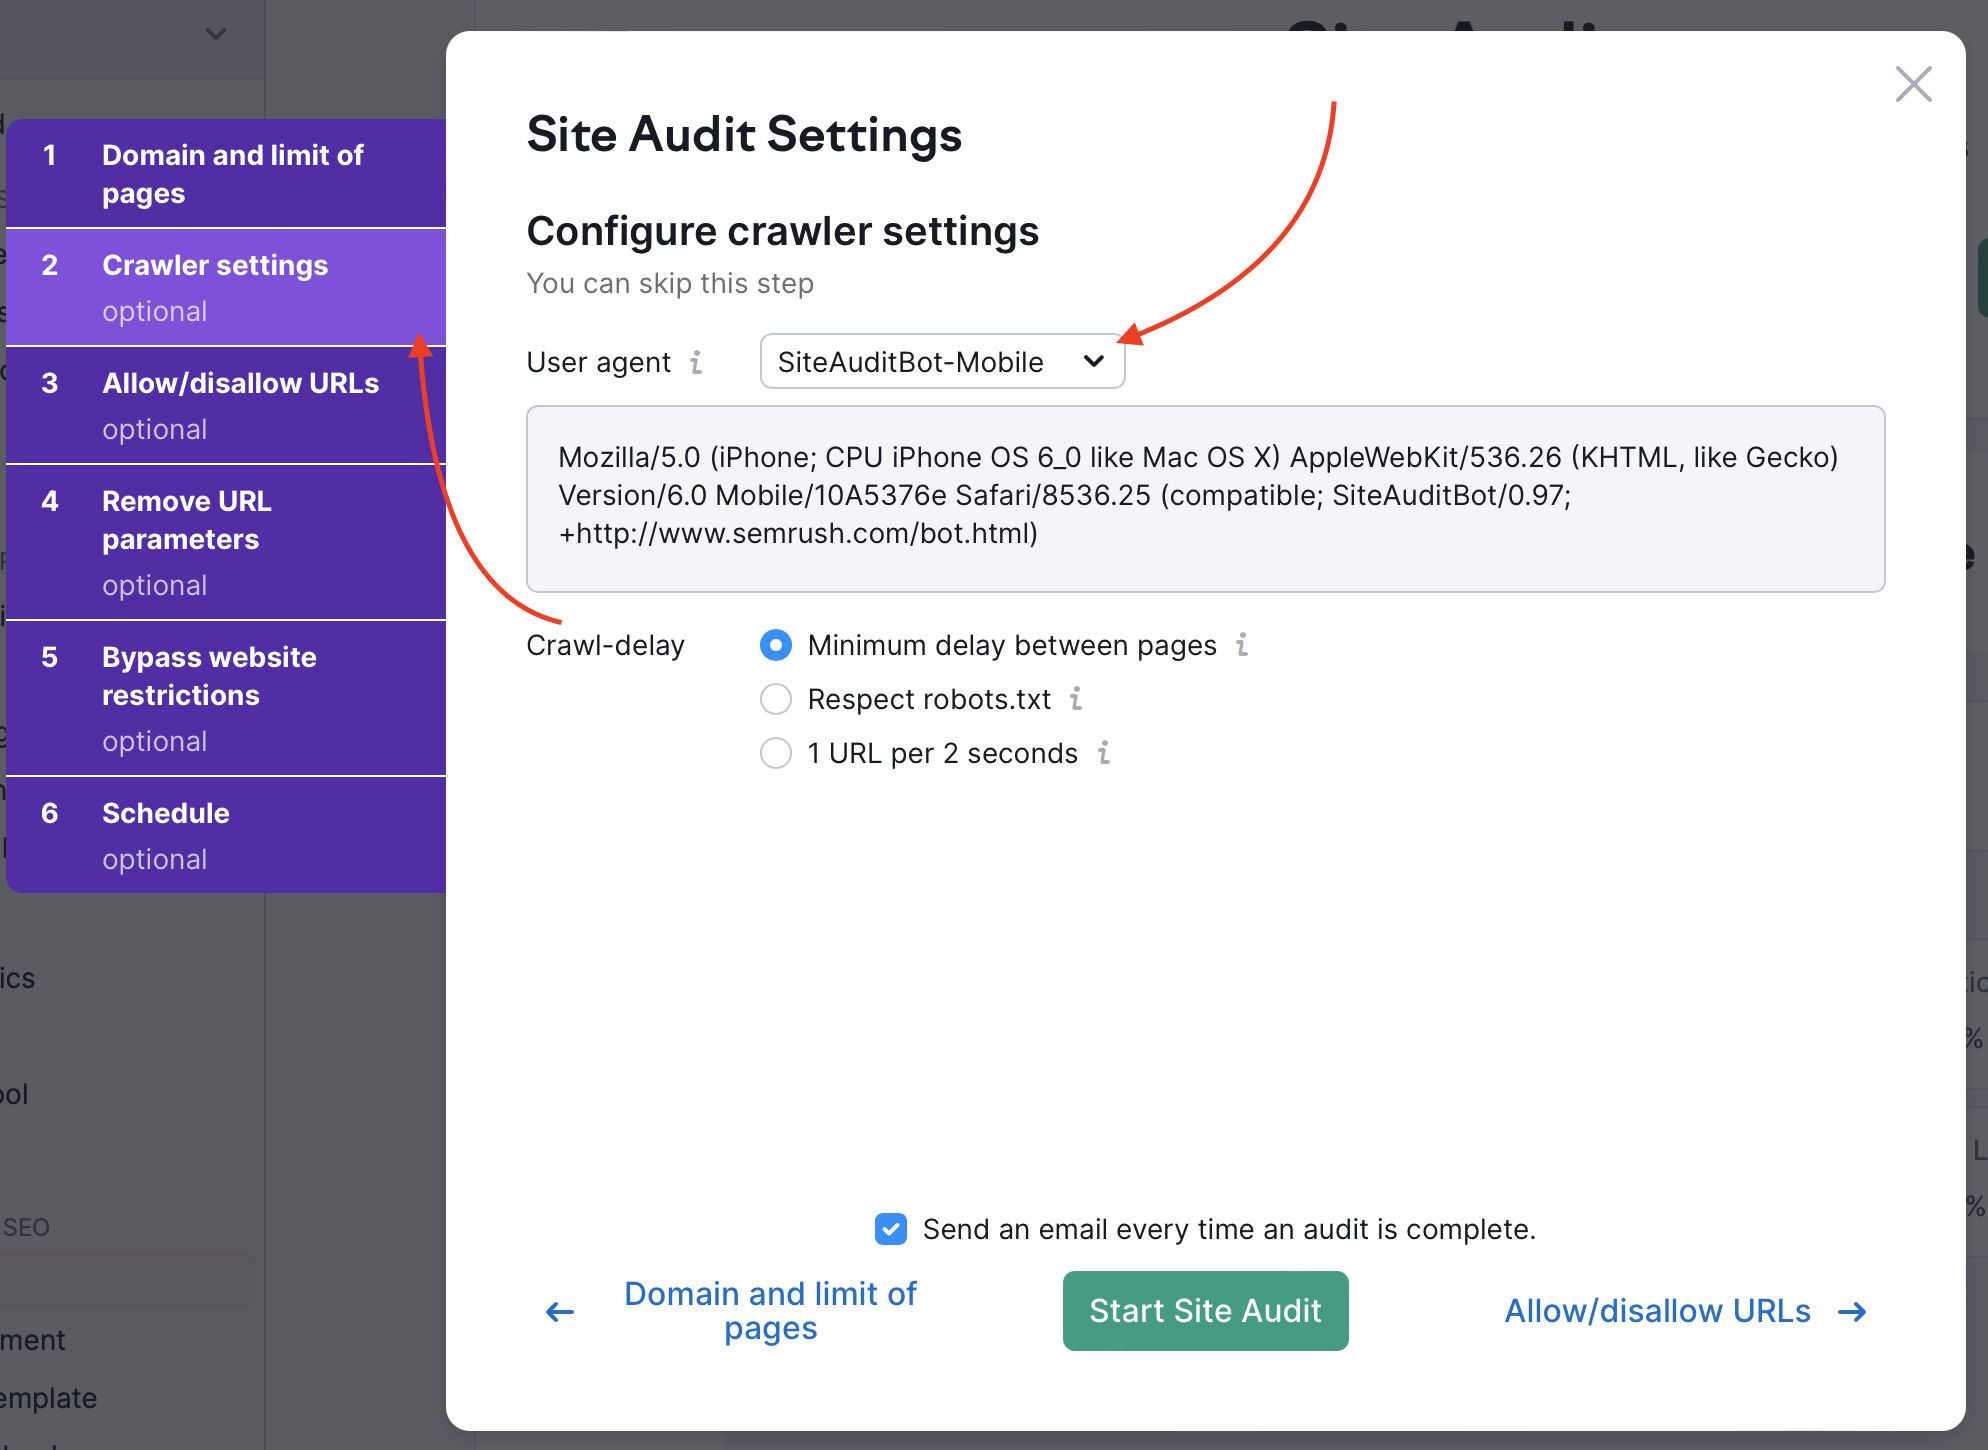This screenshot has height=1450, width=1988.
Task: Click the User agent info icon
Action: 697,362
